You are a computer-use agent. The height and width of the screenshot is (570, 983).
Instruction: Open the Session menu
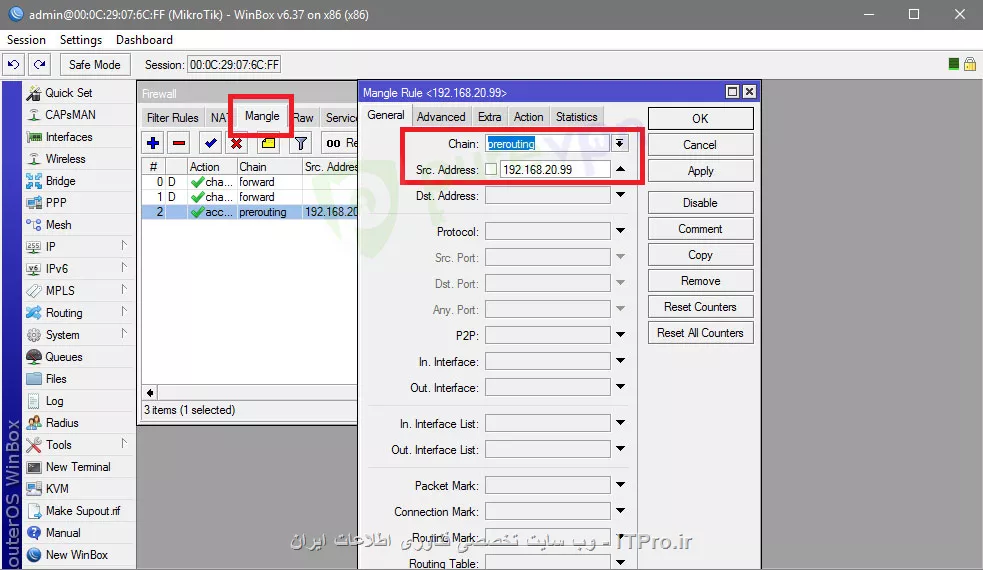[26, 40]
